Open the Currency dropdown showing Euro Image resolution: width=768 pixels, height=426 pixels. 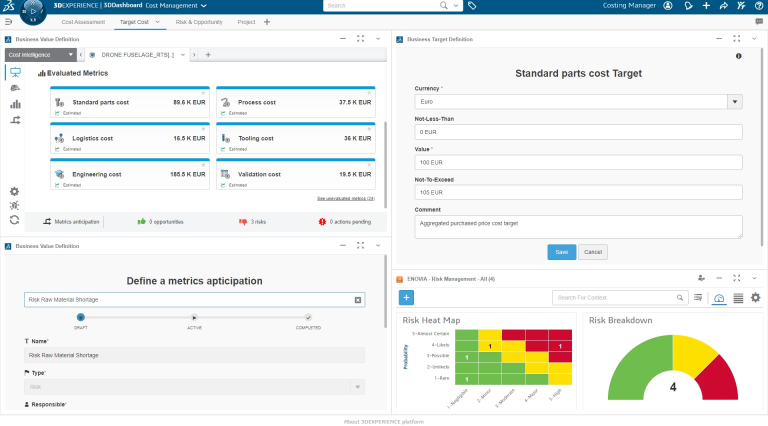tap(735, 101)
